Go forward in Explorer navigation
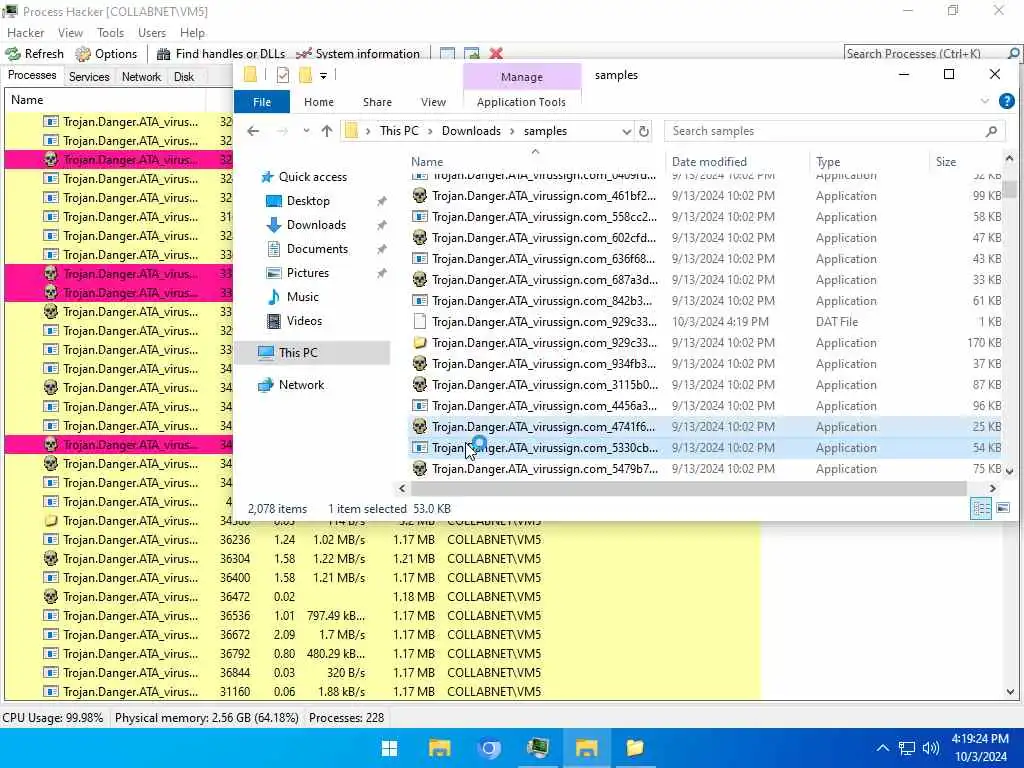The height and width of the screenshot is (768, 1024). pyautogui.click(x=282, y=131)
